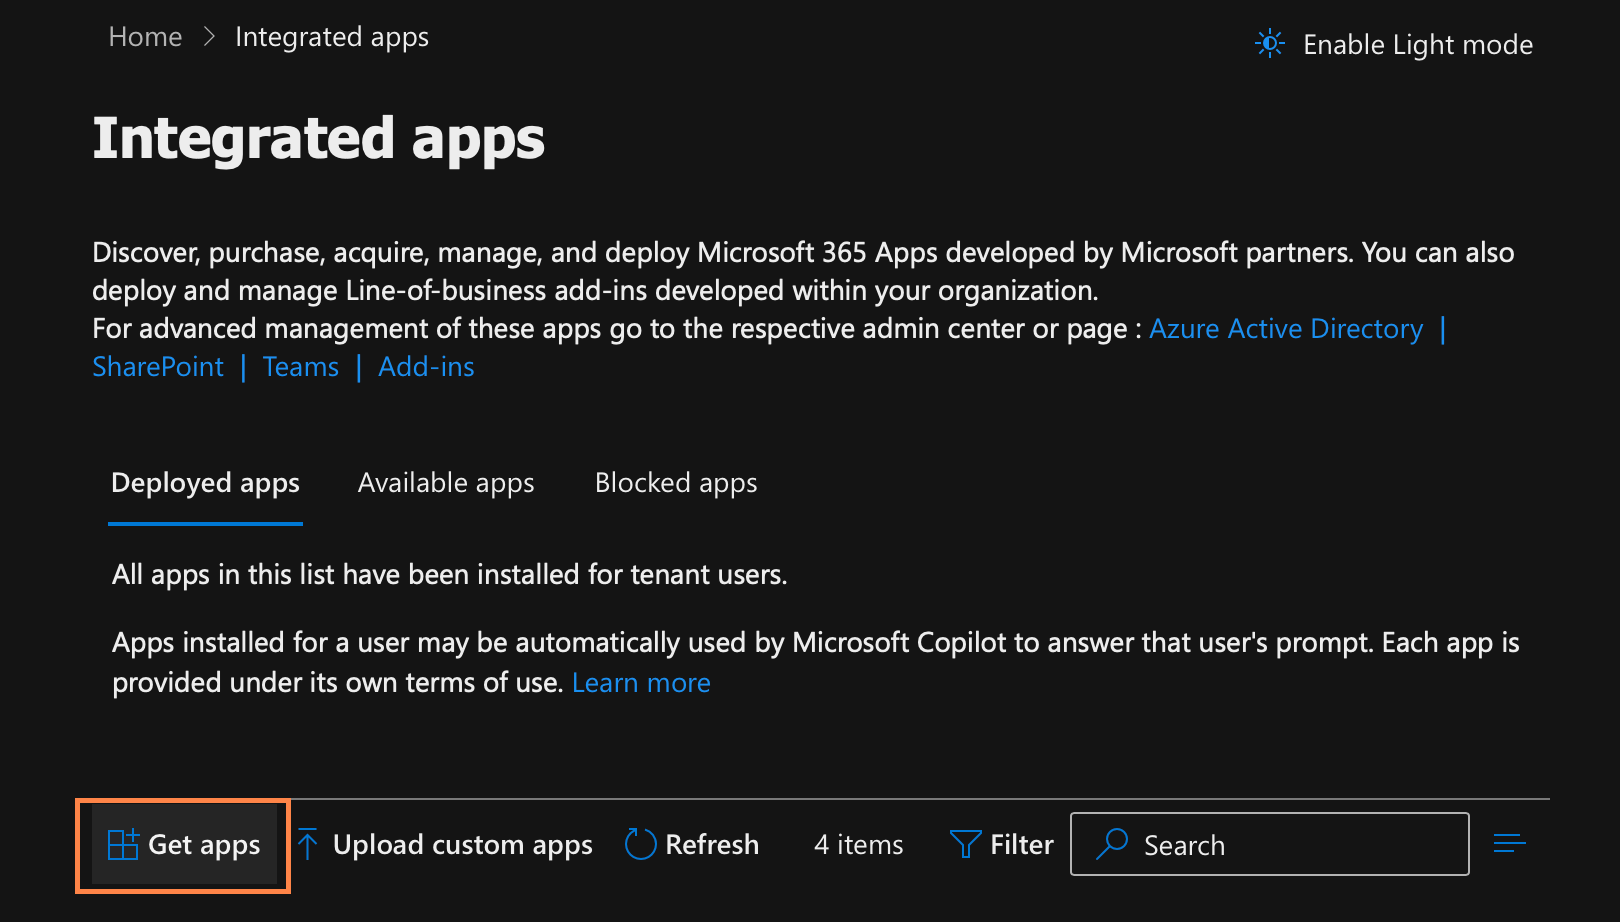
Task: Click the '4 items' count text
Action: click(x=859, y=845)
